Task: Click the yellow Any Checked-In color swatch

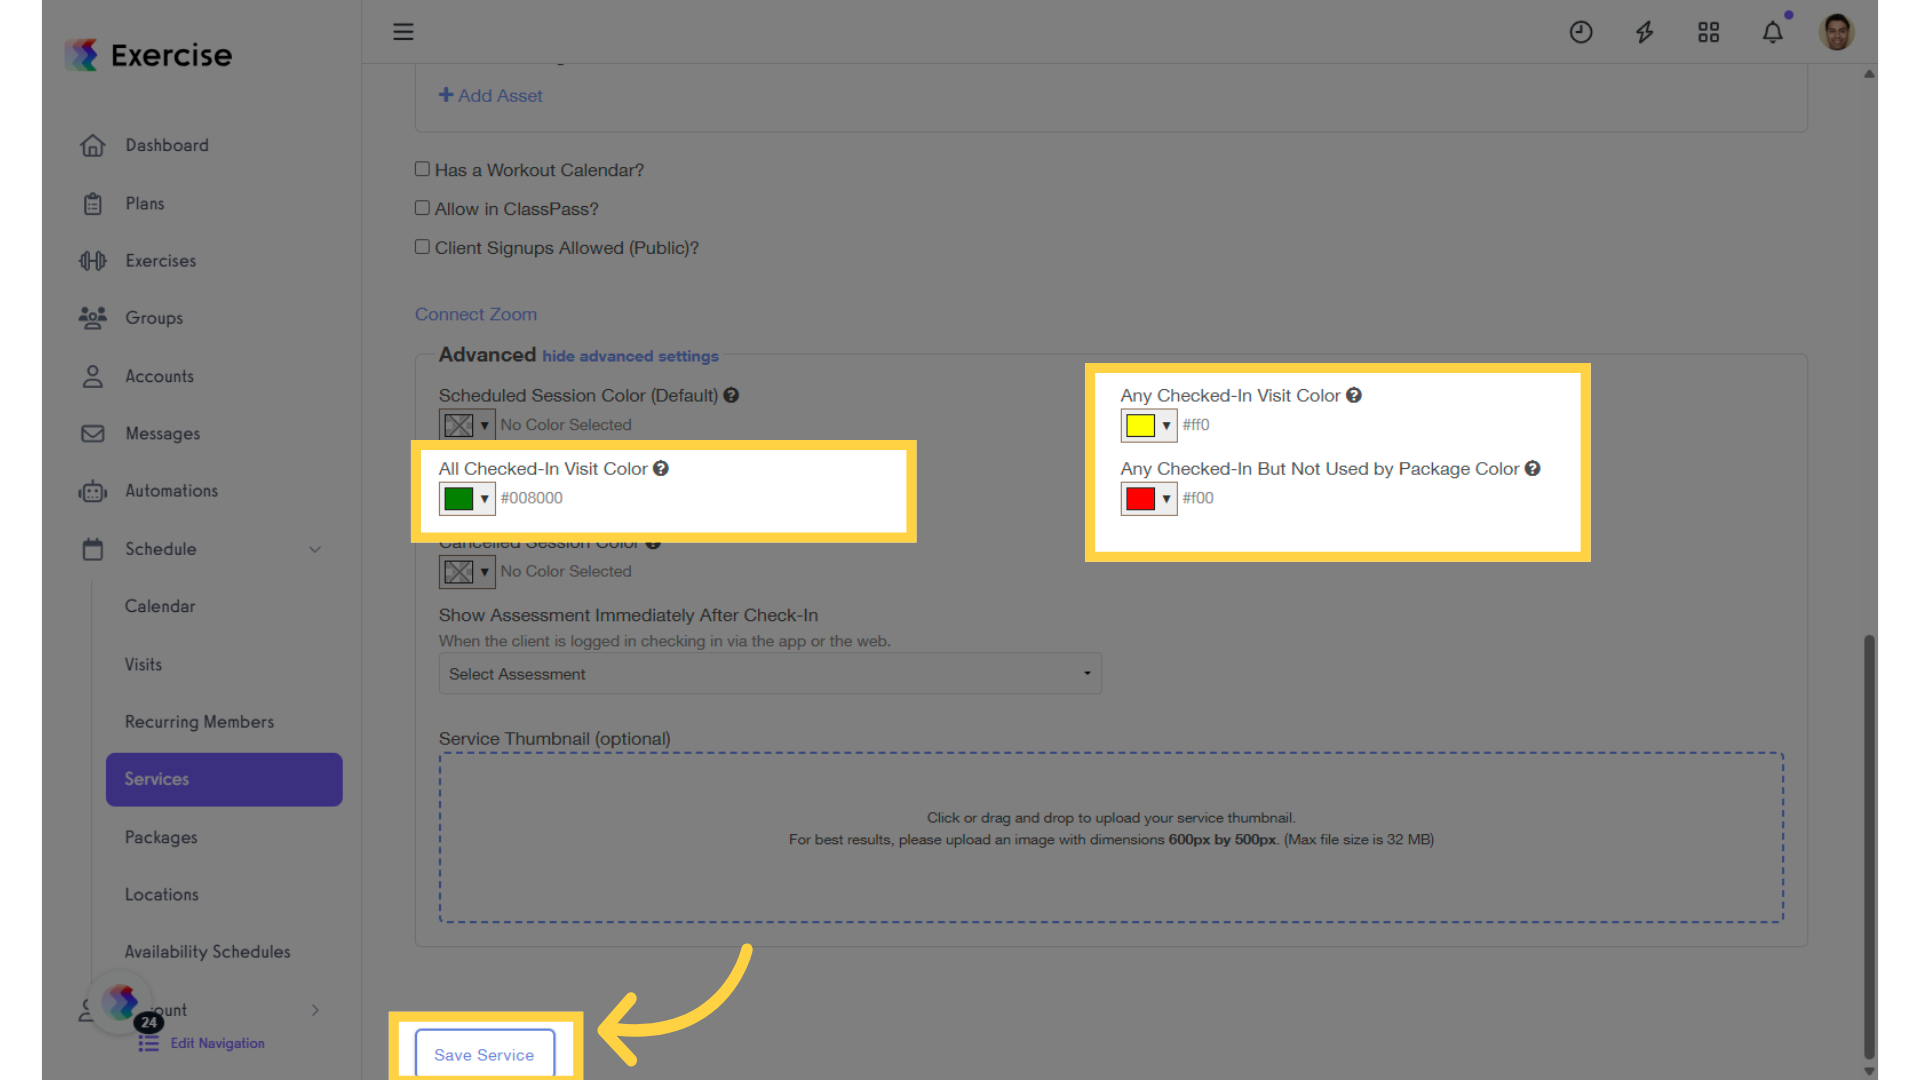Action: tap(1140, 425)
